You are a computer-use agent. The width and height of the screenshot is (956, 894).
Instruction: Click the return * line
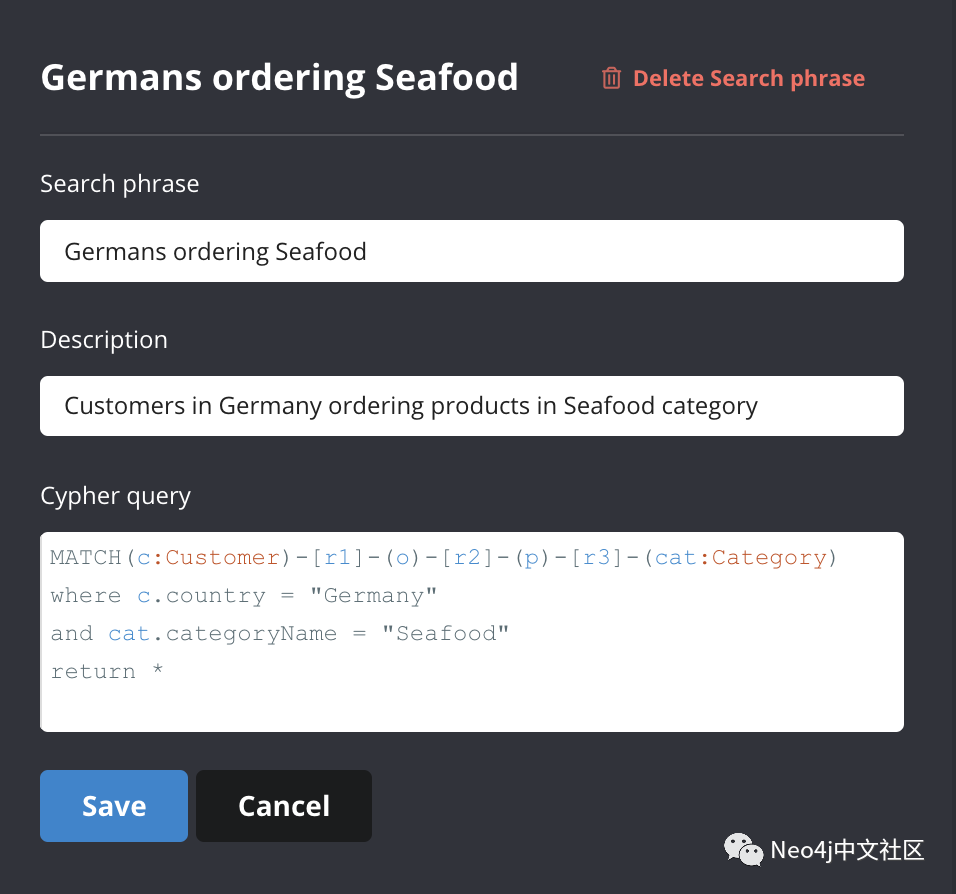[107, 671]
